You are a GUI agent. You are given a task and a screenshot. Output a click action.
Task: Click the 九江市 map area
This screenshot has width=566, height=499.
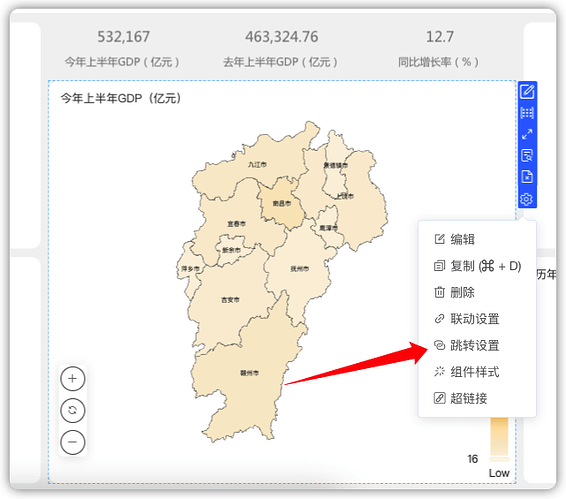pyautogui.click(x=257, y=165)
